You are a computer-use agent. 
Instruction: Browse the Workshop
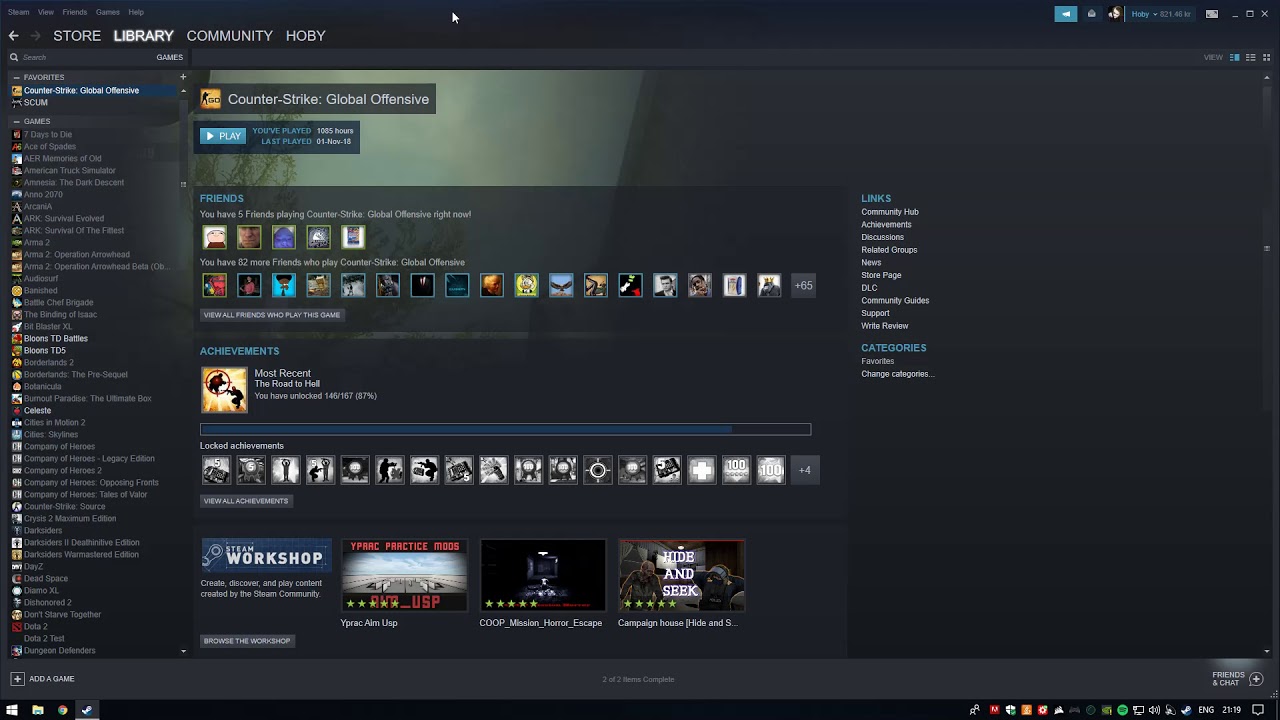click(x=247, y=641)
